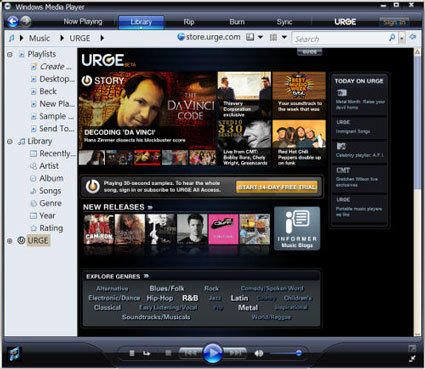Click the Sign In button
Image resolution: width=425 pixels, height=369 pixels.
[394, 22]
